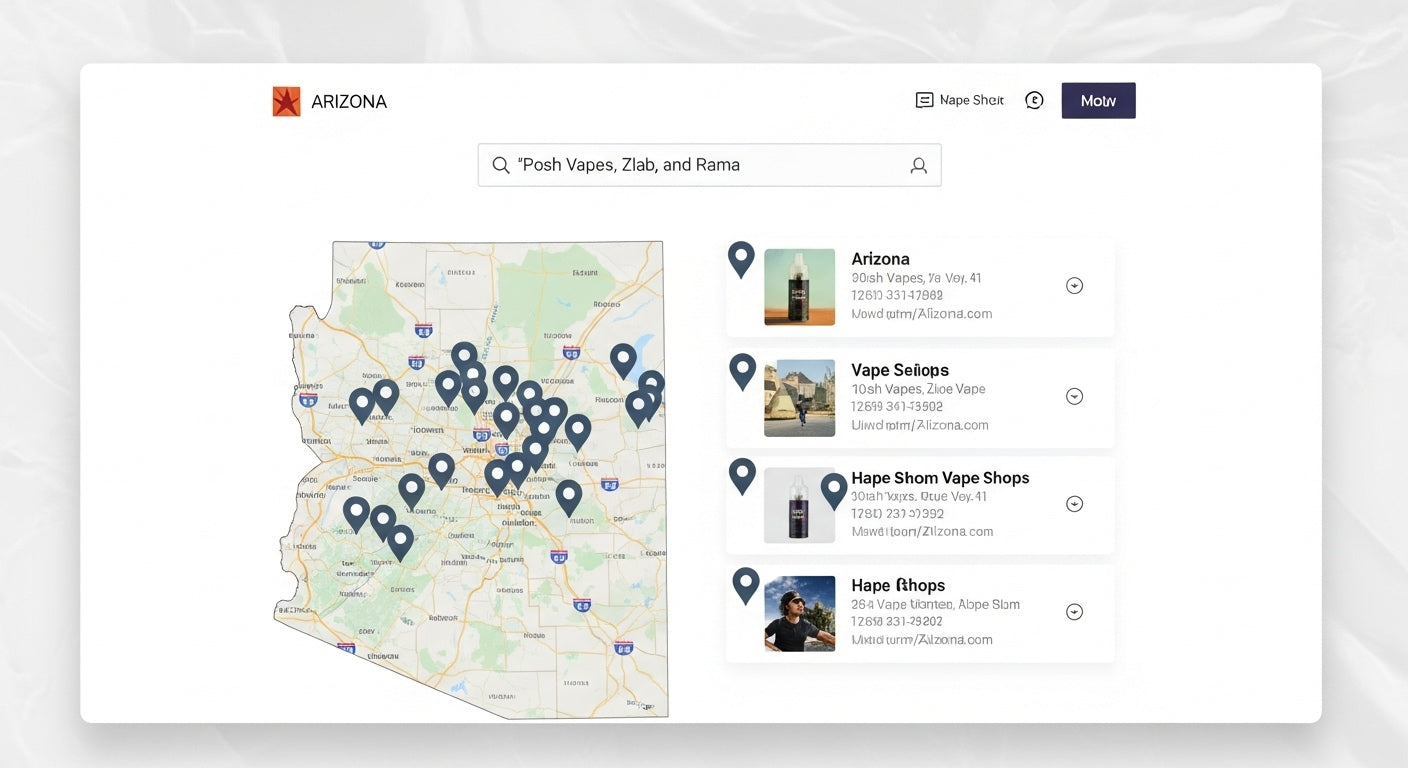Image resolution: width=1408 pixels, height=768 pixels.
Task: Expand the Hape Shom Vape Shops listing
Action: [x=1074, y=504]
